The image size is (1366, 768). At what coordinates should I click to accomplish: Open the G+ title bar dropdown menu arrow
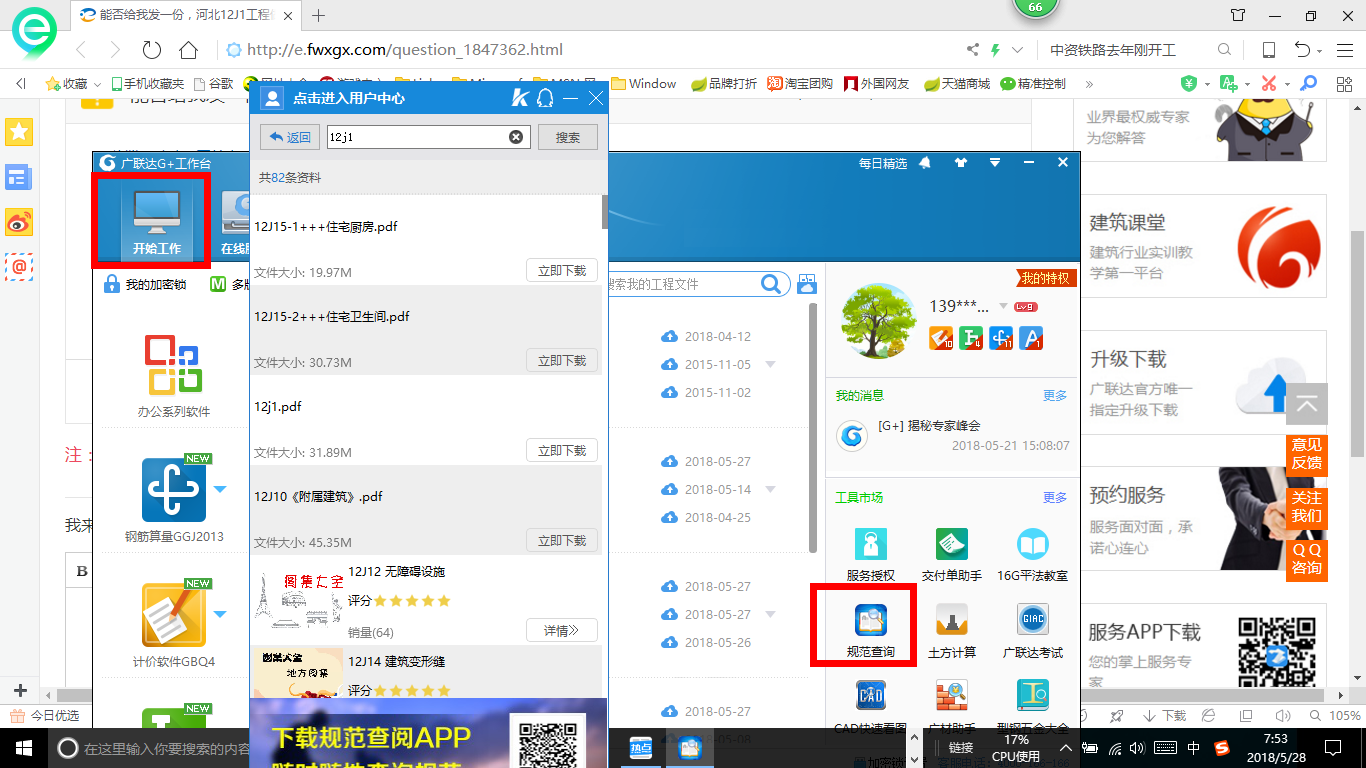coord(995,162)
